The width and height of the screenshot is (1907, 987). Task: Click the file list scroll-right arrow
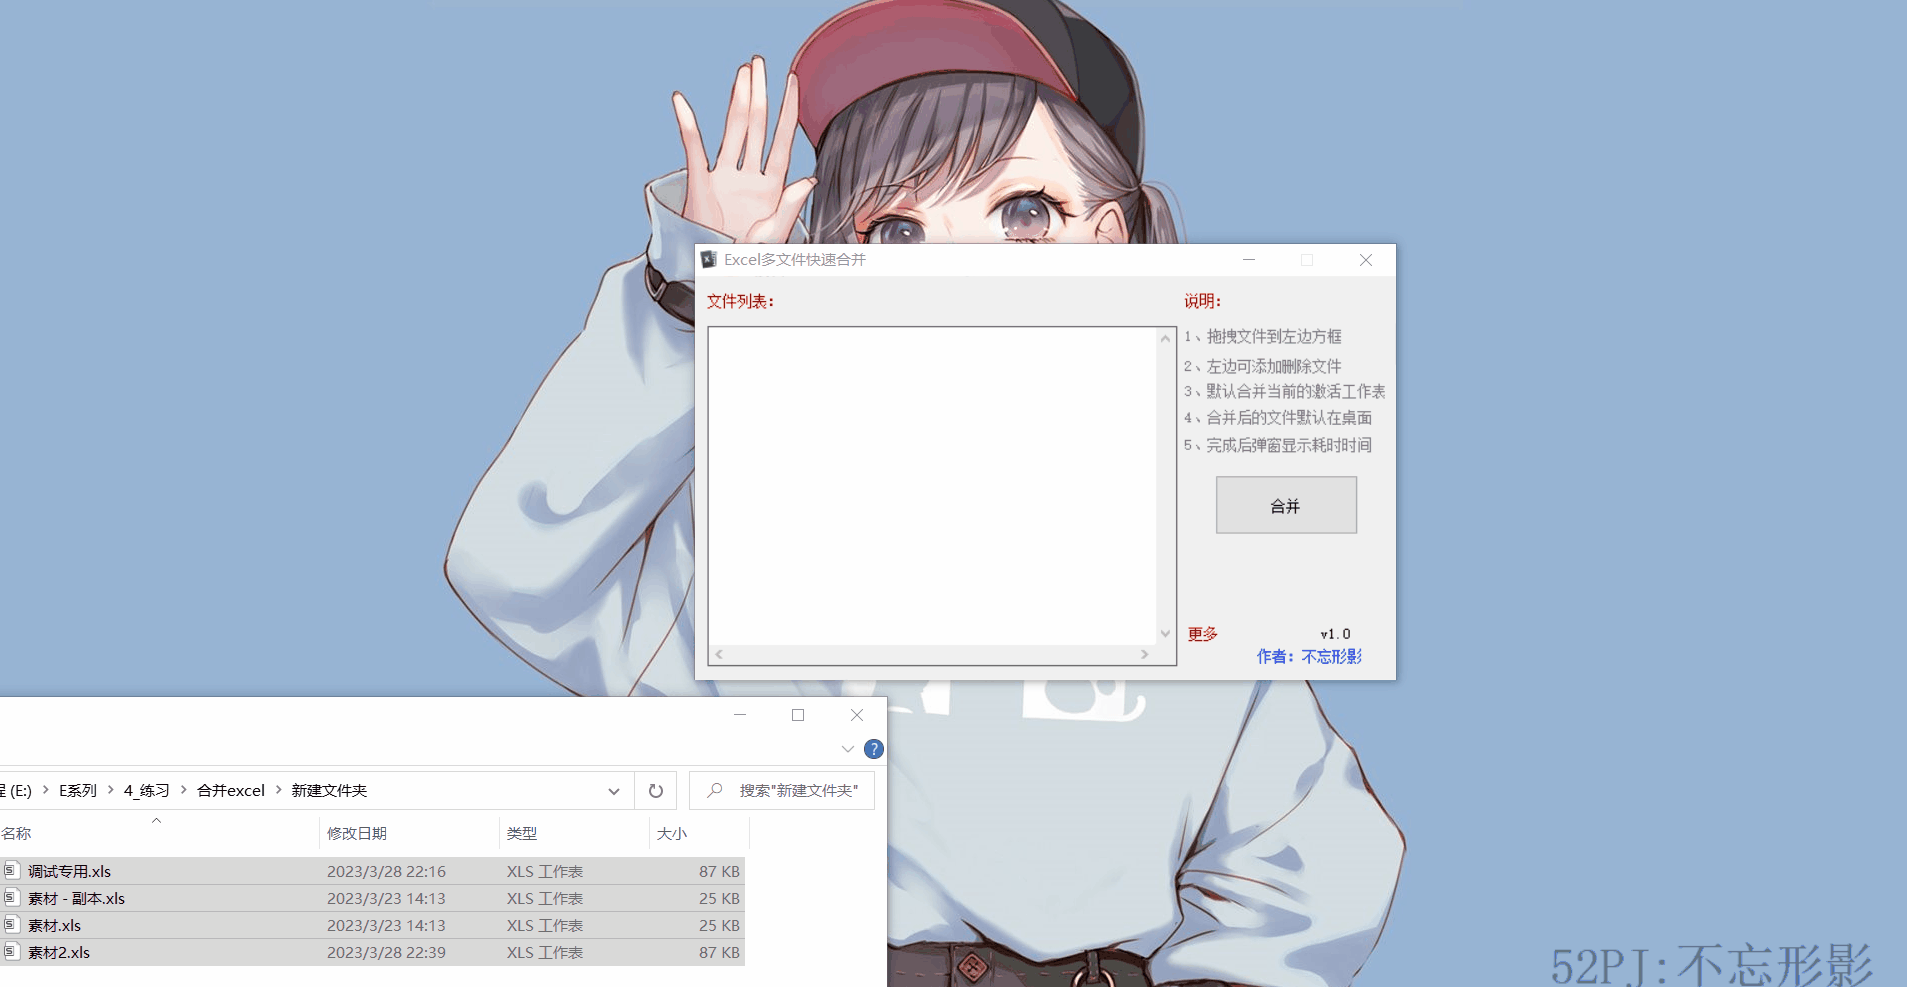(x=1145, y=654)
